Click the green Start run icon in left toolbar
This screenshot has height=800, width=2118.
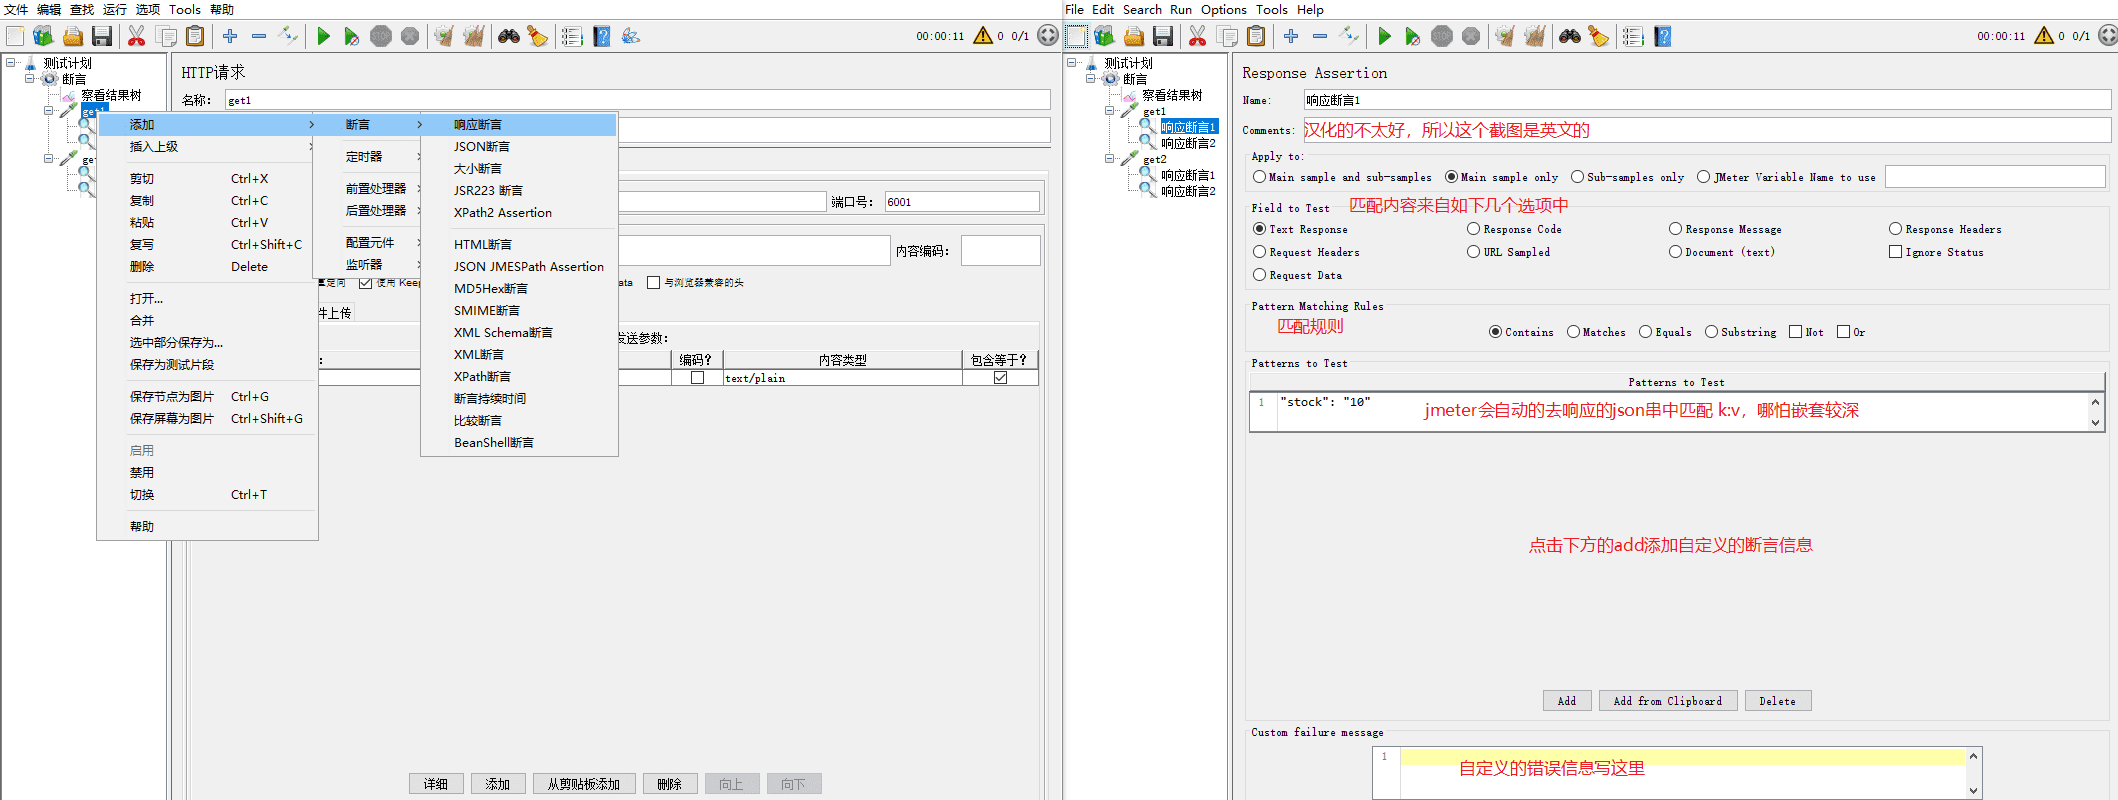323,37
